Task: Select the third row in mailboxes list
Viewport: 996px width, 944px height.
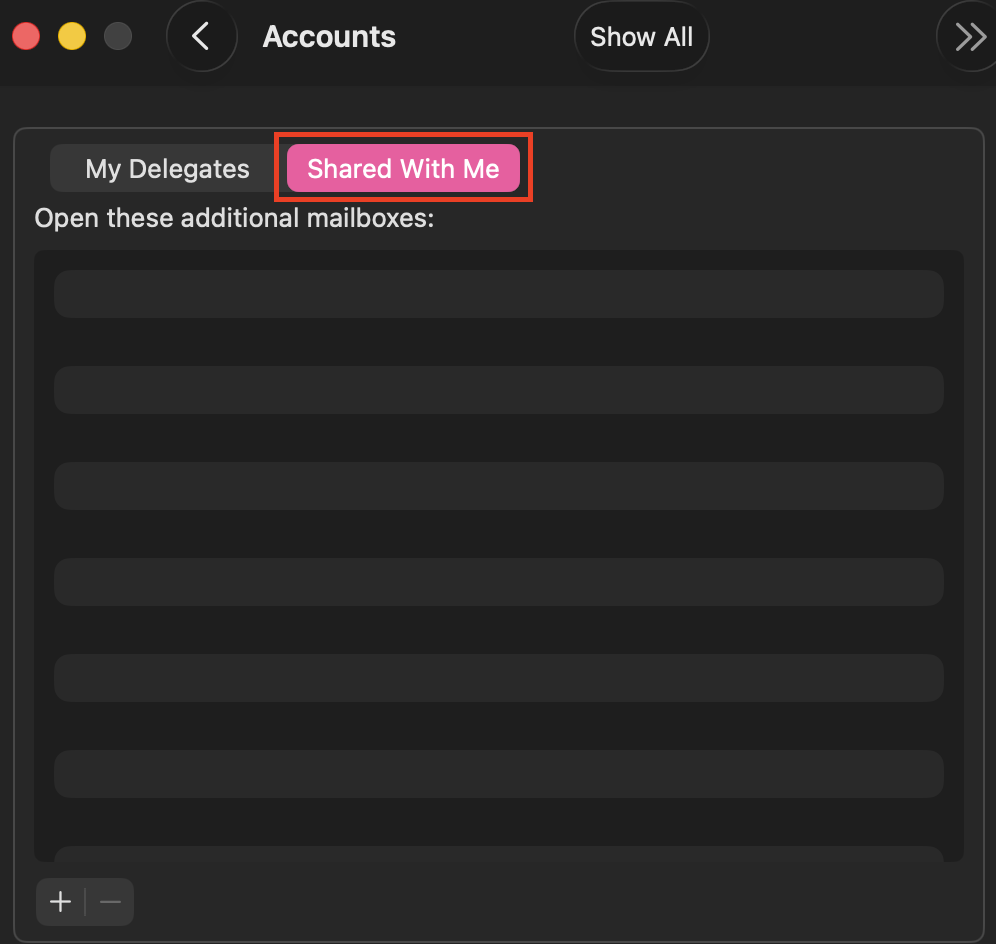Action: (498, 486)
